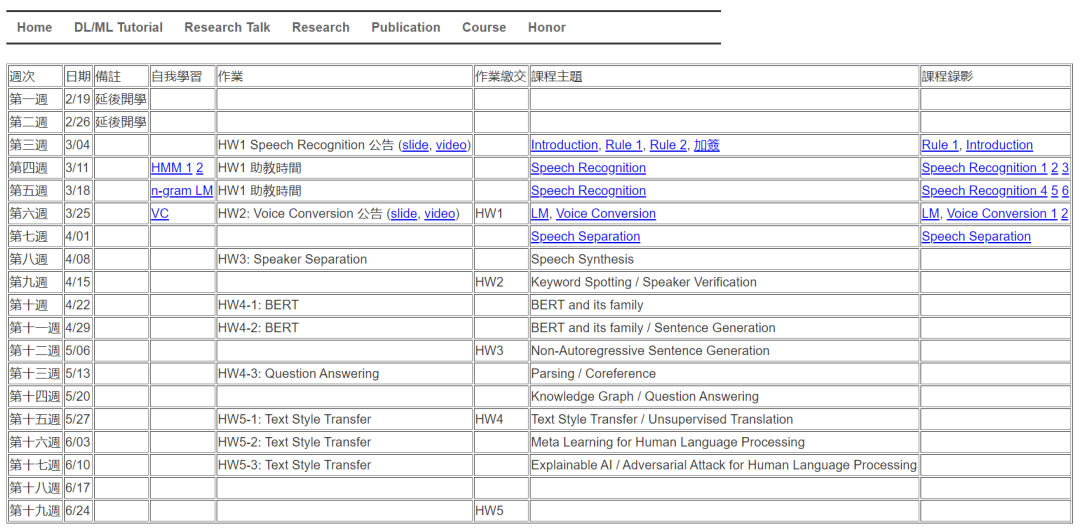Select the Speech Synthesis topic cell
The width and height of the screenshot is (1080, 531).
point(725,259)
